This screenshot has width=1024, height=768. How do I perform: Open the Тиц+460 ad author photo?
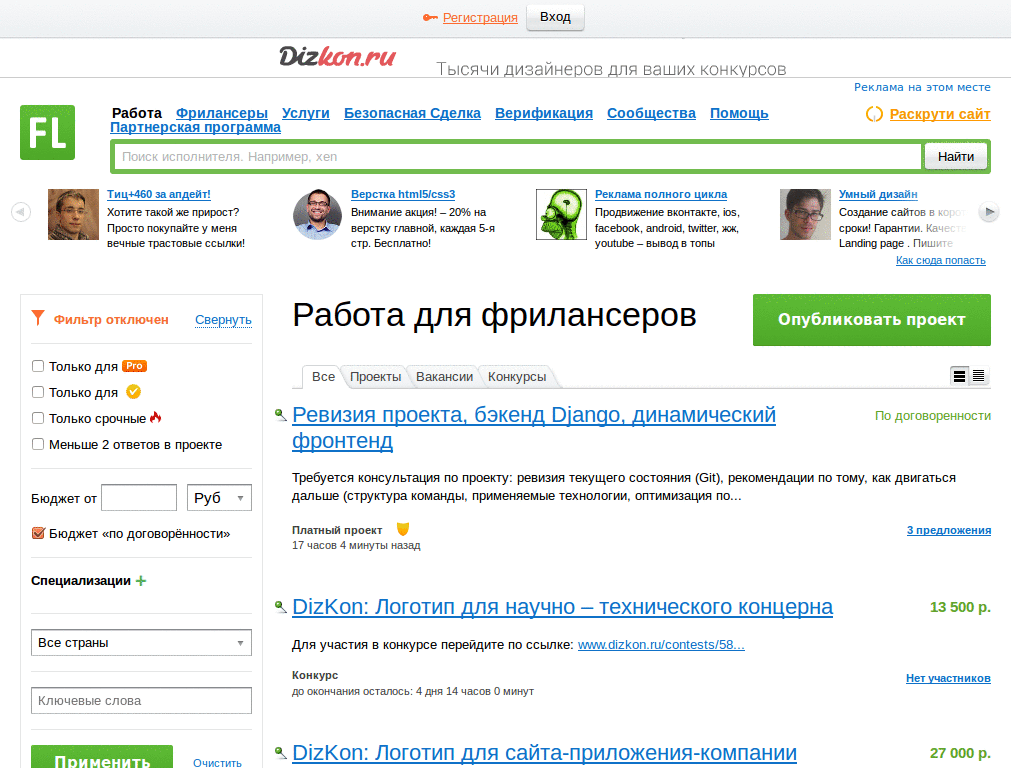point(73,215)
